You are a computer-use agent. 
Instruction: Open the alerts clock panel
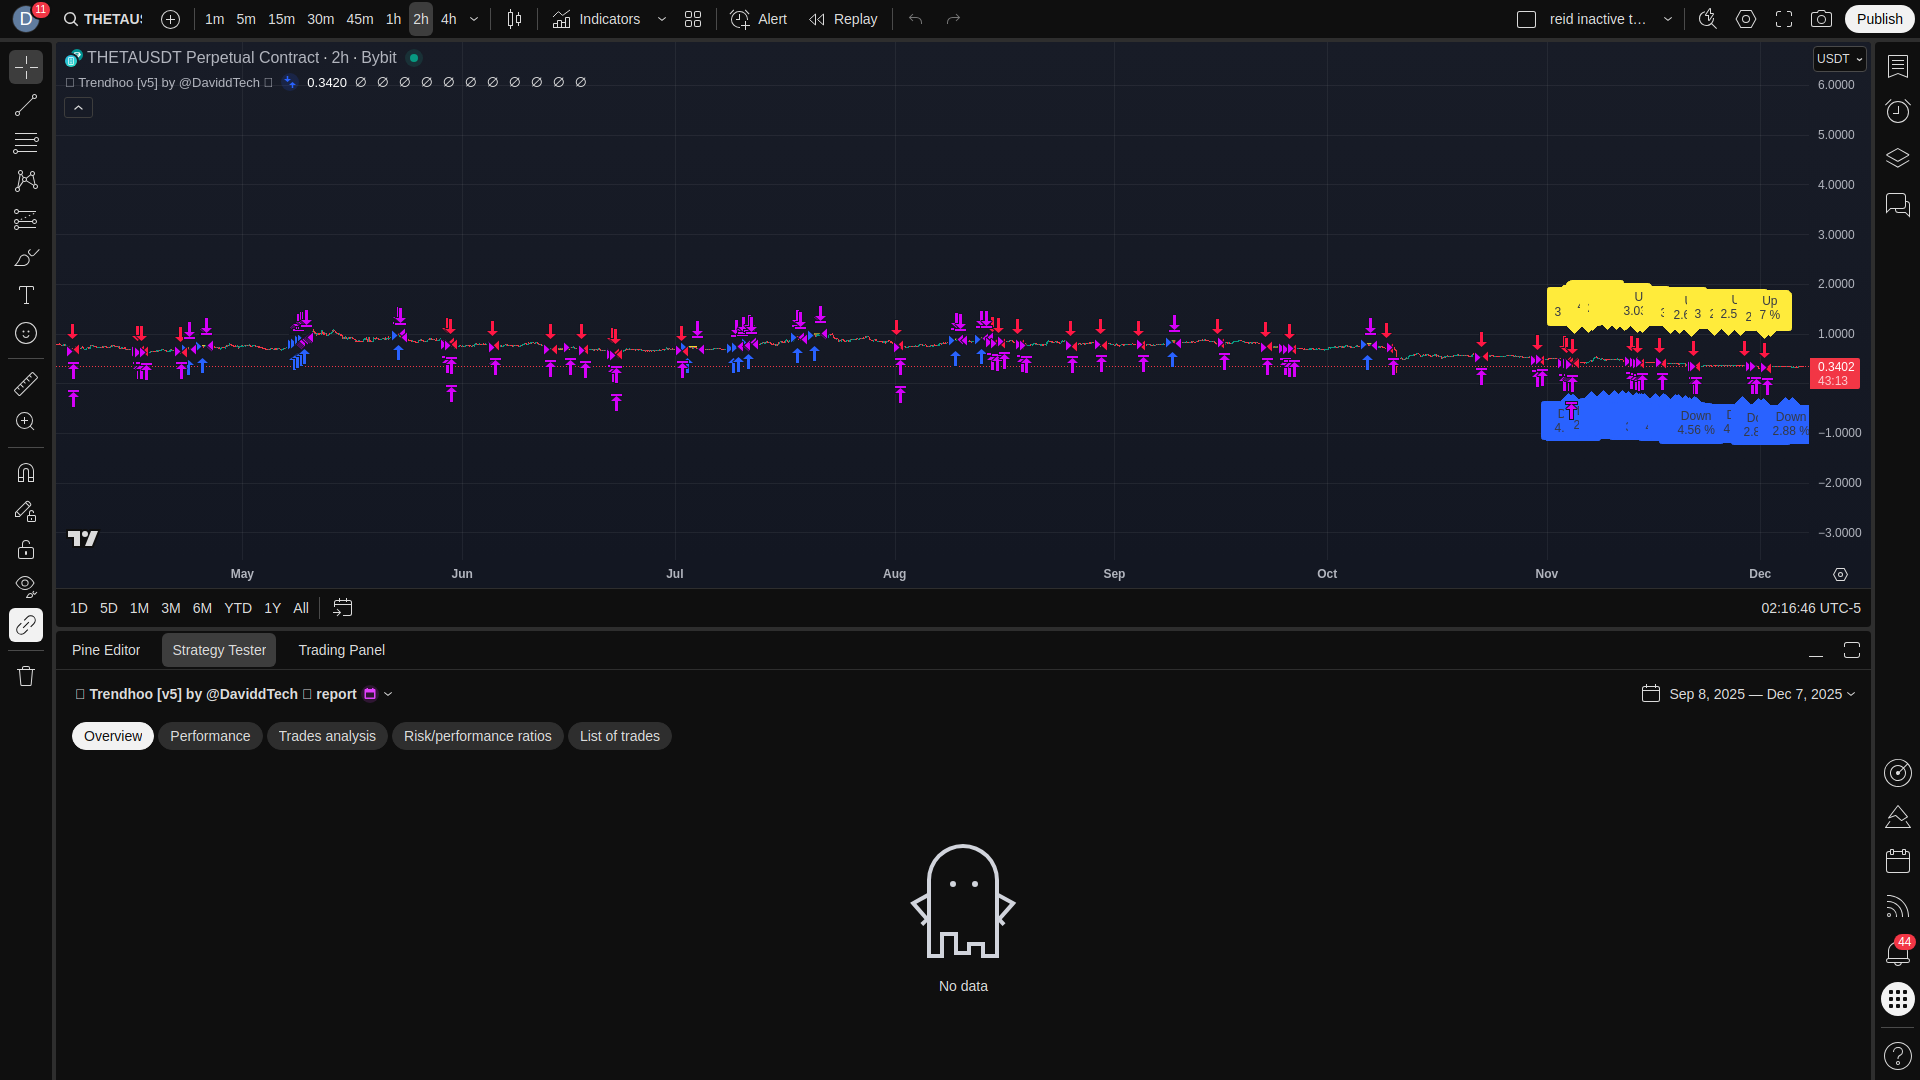[x=1897, y=111]
